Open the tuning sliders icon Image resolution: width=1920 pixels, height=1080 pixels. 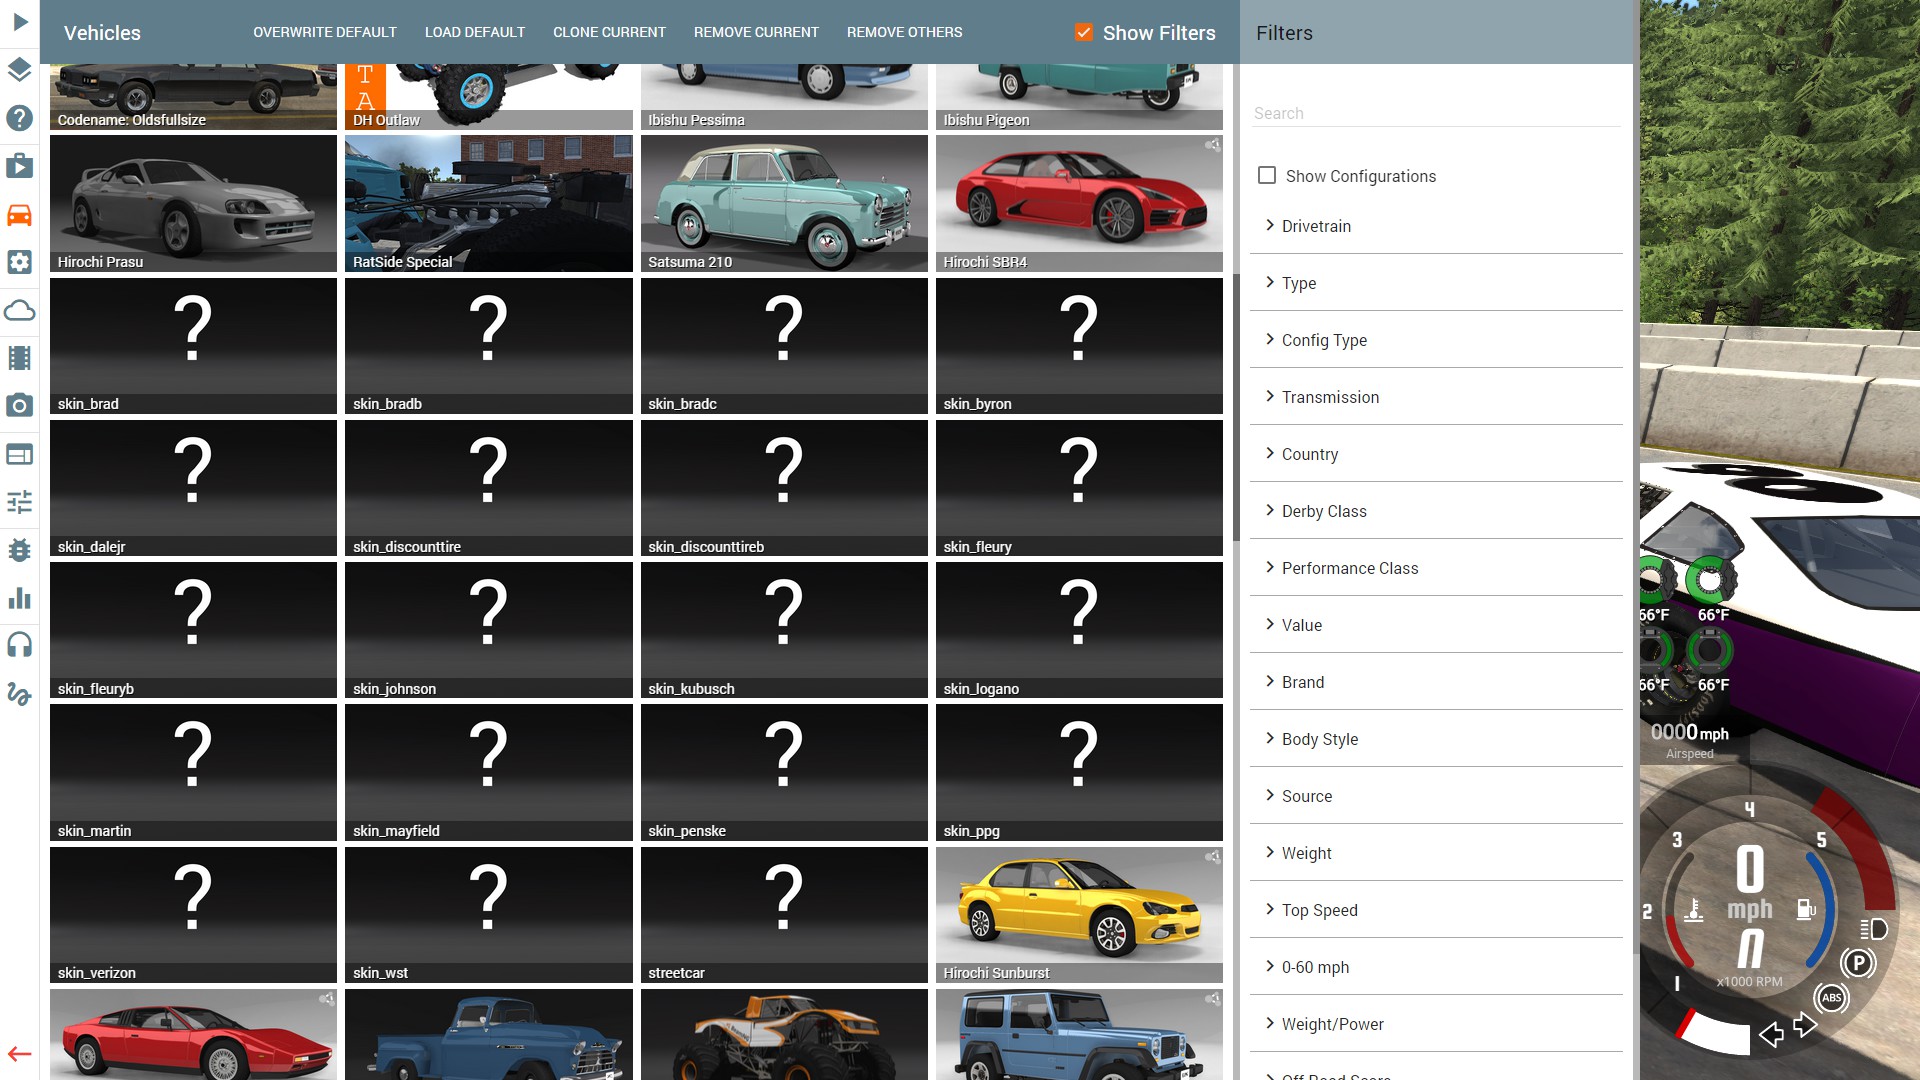(19, 502)
